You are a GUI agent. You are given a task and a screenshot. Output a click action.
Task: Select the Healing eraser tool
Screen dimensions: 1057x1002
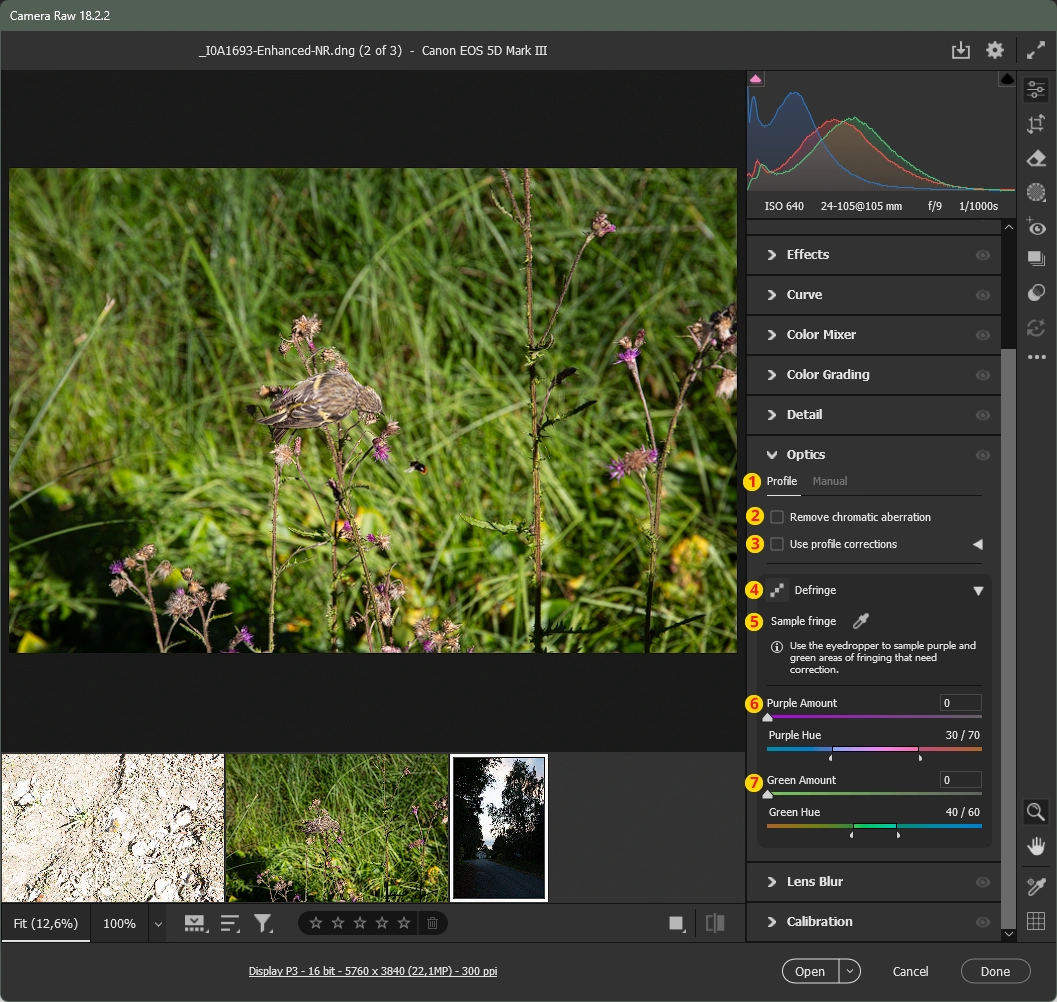1036,158
